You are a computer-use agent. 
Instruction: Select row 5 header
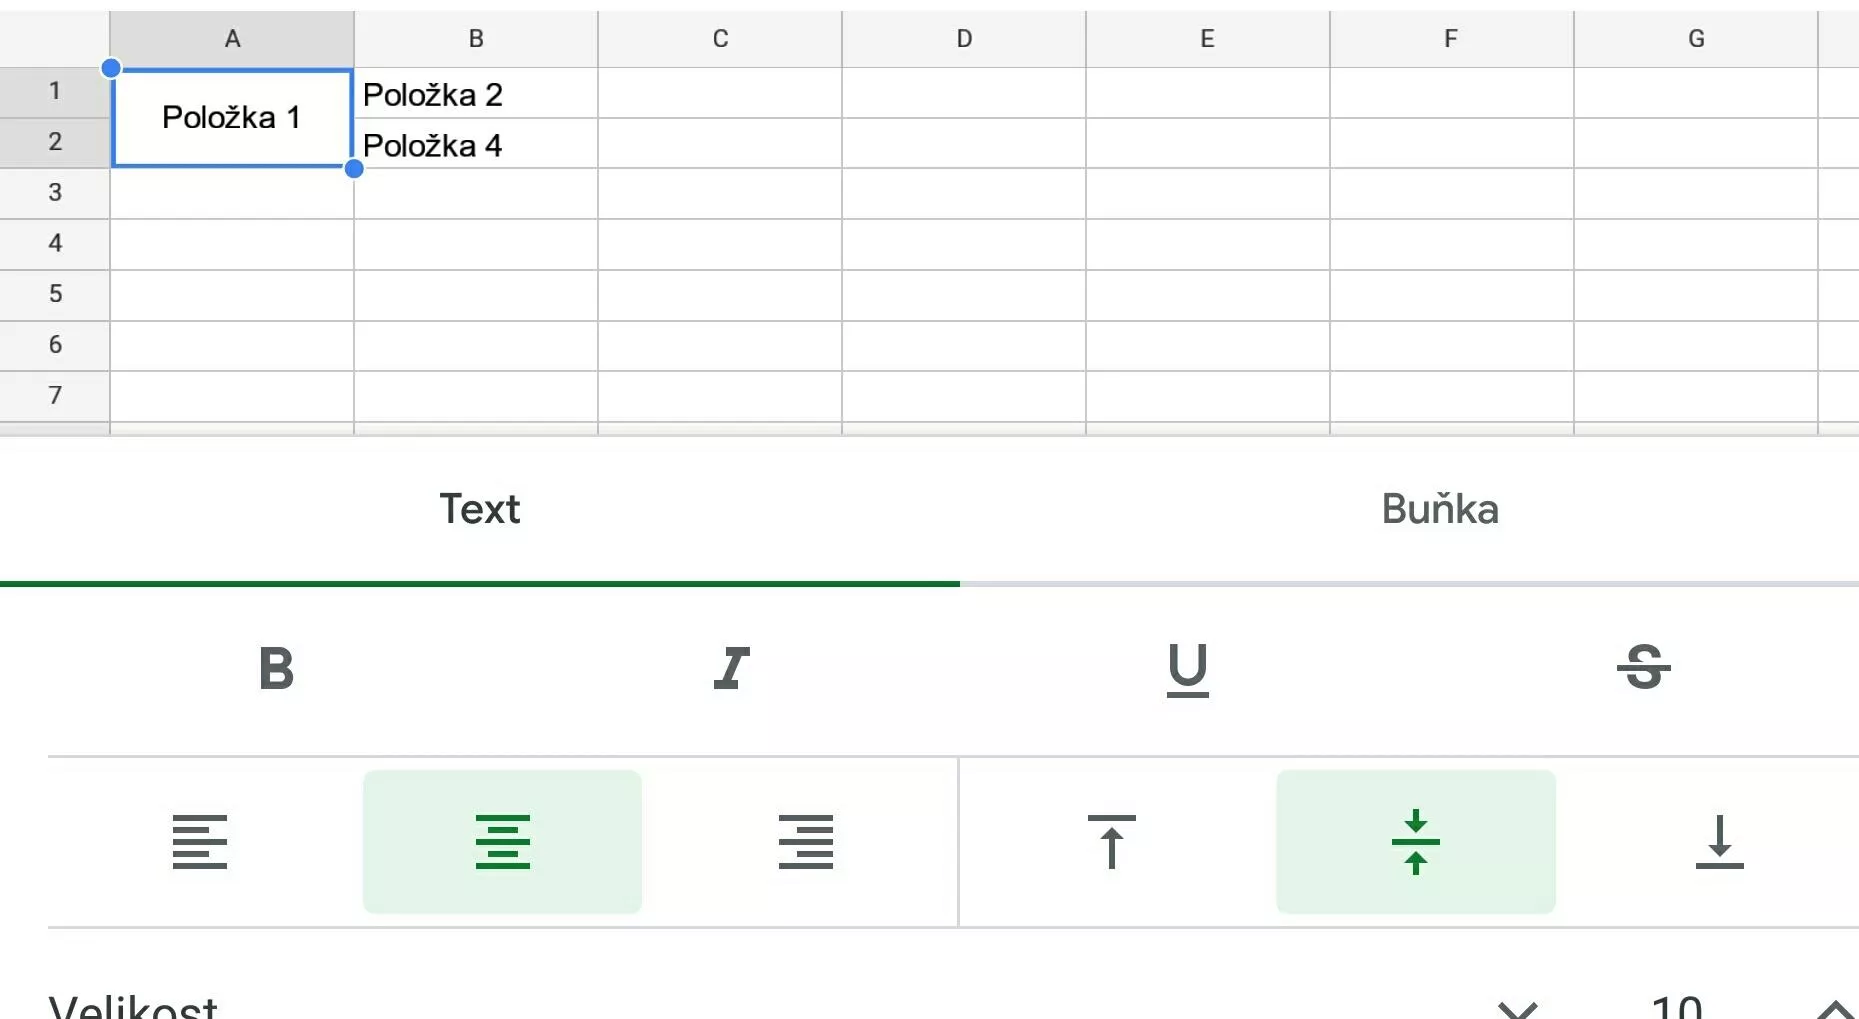coord(55,294)
